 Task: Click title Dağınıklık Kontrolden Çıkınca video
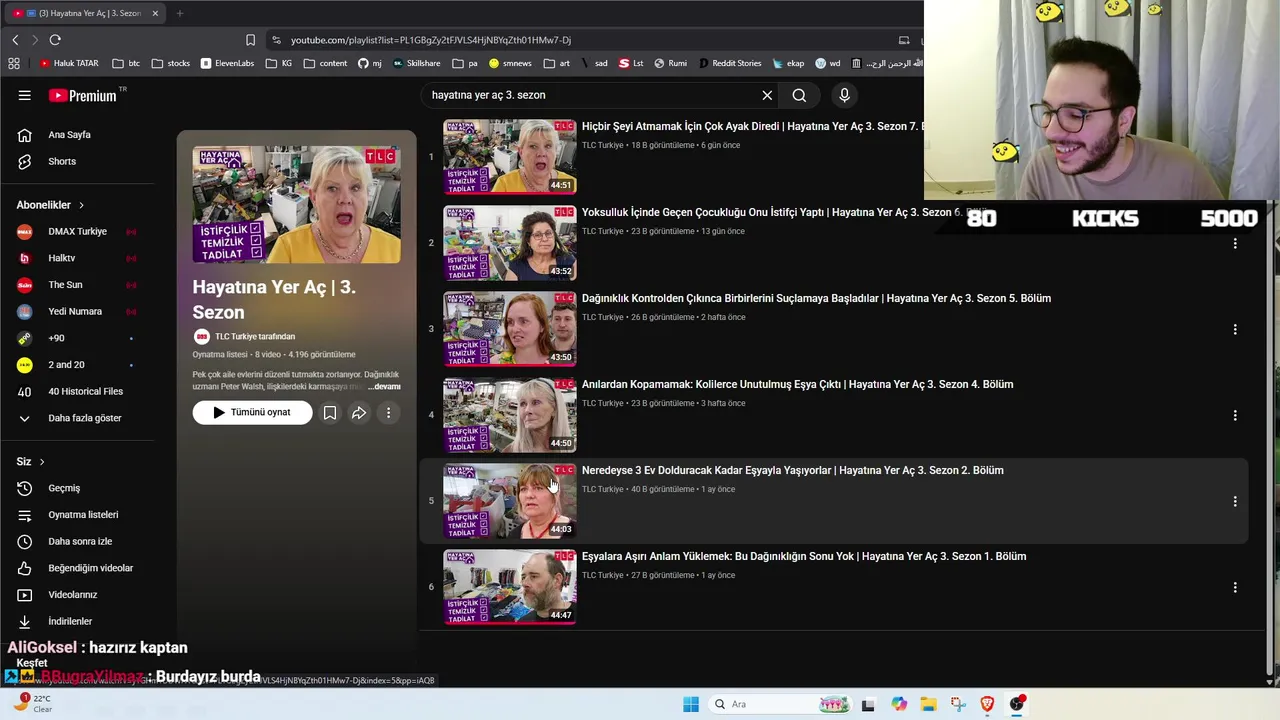coord(816,298)
